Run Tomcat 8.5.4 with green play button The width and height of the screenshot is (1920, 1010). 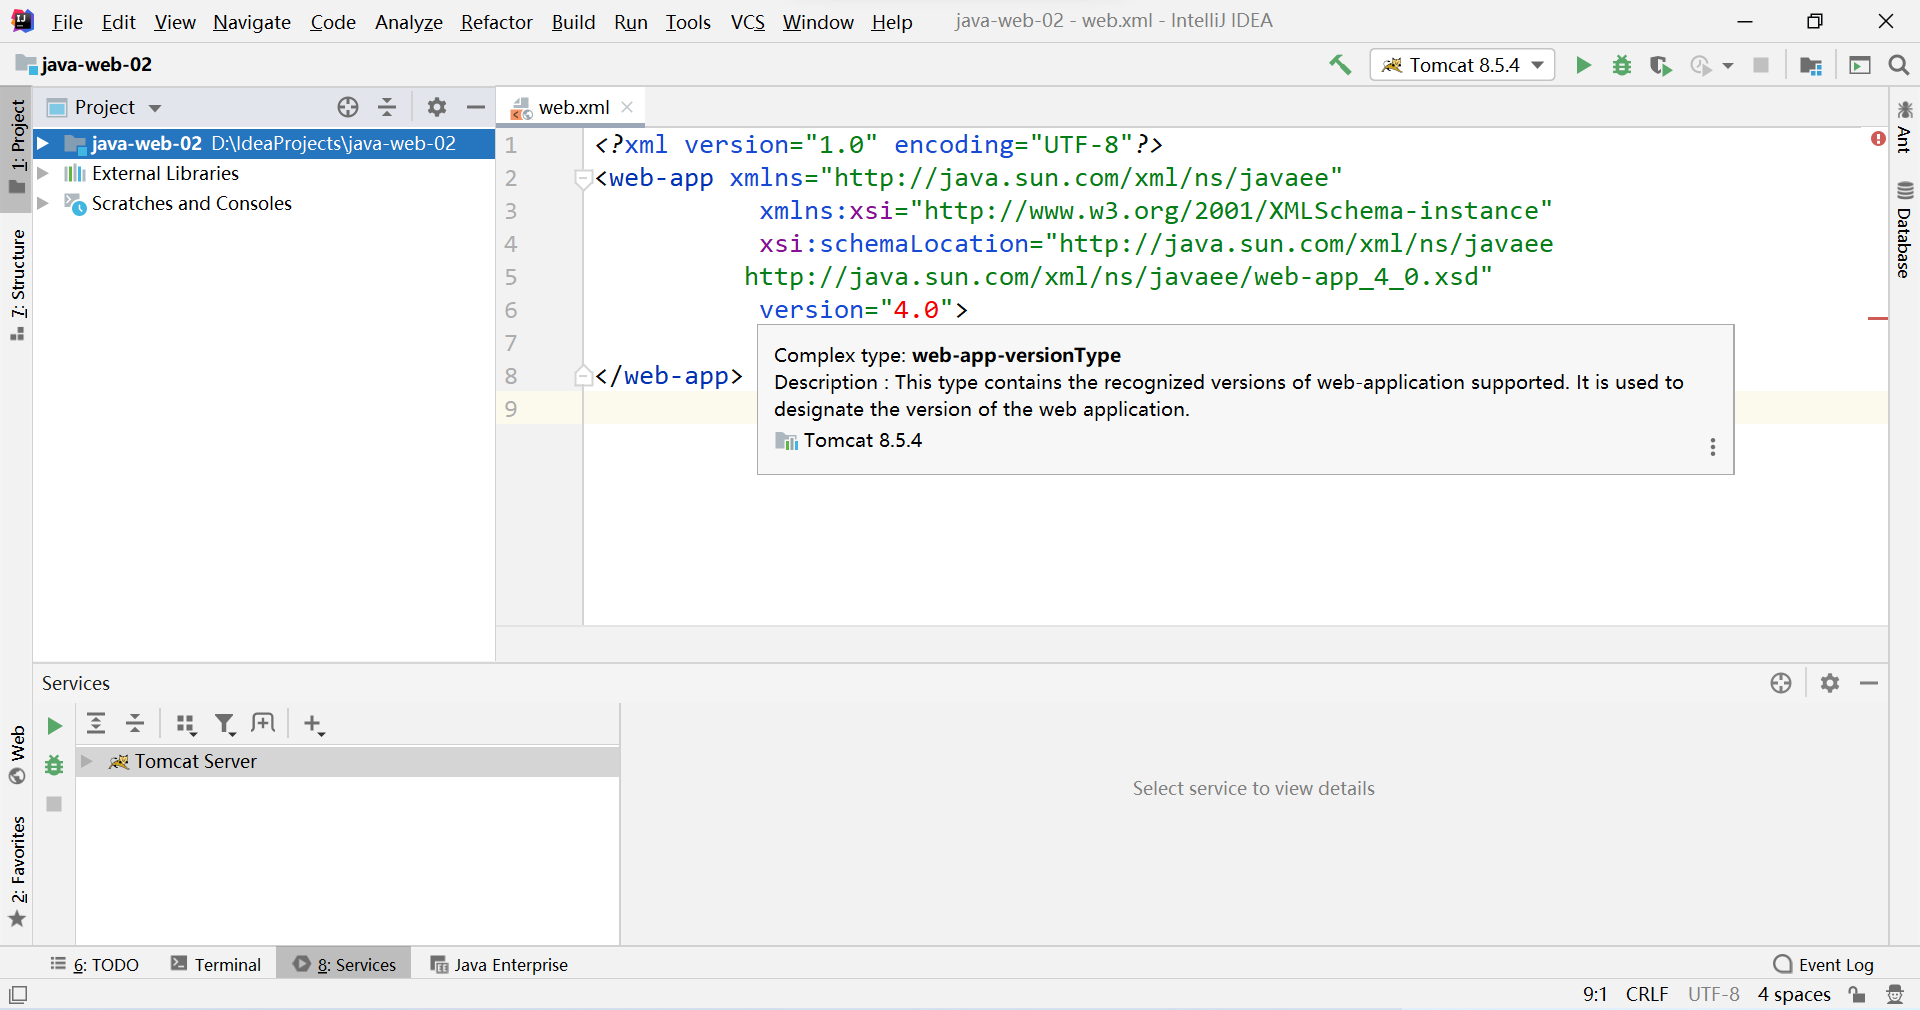point(1583,65)
